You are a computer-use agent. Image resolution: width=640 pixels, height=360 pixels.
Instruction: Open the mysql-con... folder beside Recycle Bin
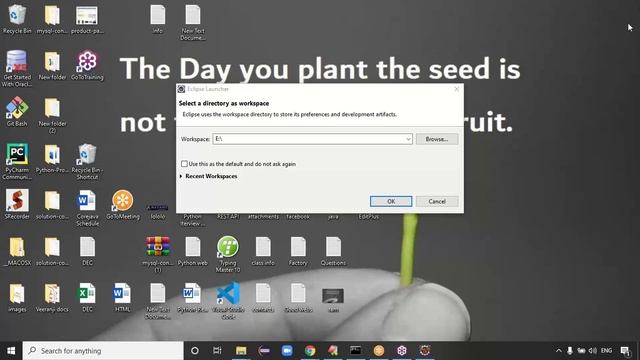click(52, 19)
